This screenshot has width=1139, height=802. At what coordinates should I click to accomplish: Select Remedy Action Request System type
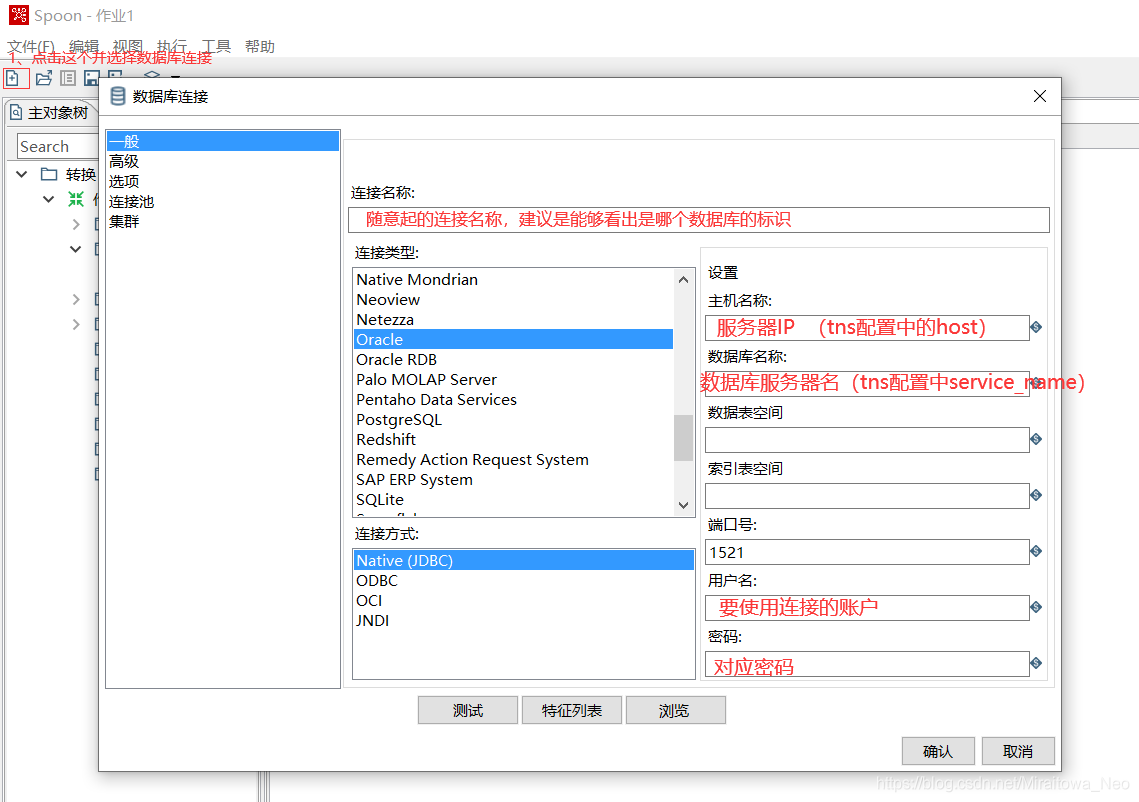pos(514,459)
